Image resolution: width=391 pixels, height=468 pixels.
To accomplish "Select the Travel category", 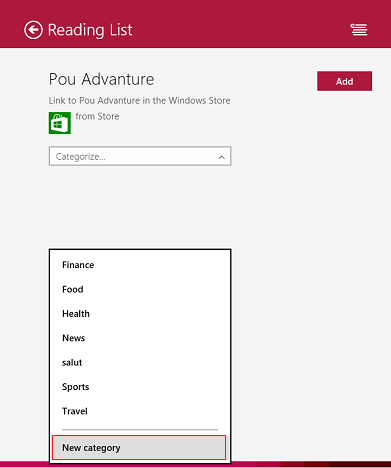I will tap(140, 411).
